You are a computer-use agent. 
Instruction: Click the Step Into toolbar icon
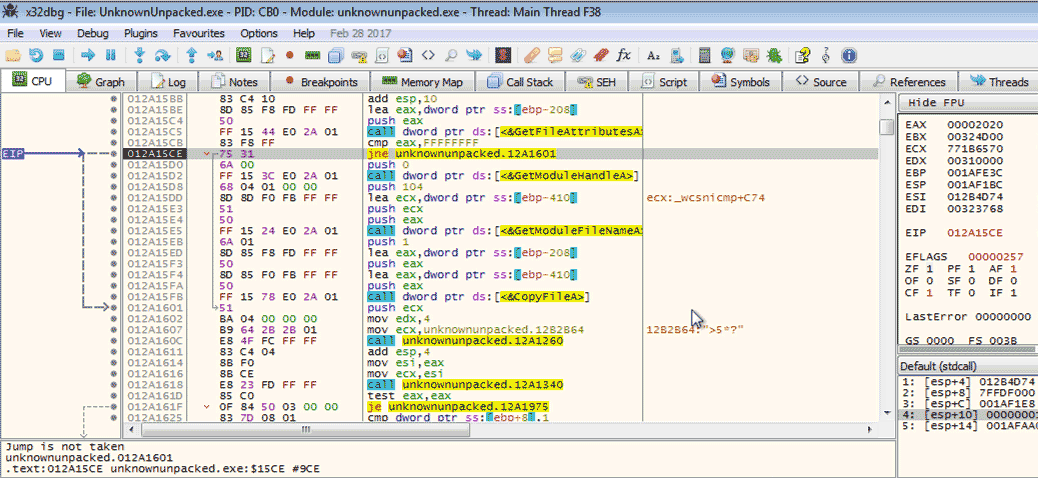pyautogui.click(x=140, y=55)
